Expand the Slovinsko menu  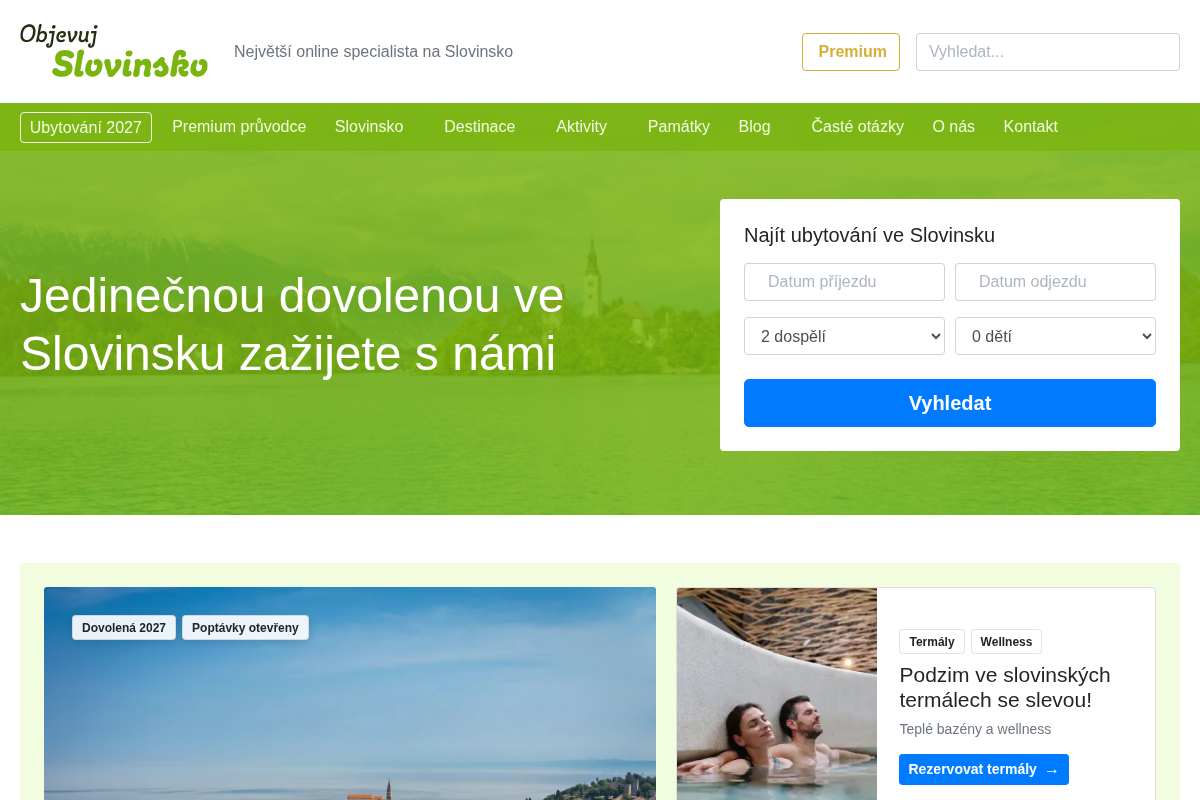(x=369, y=126)
